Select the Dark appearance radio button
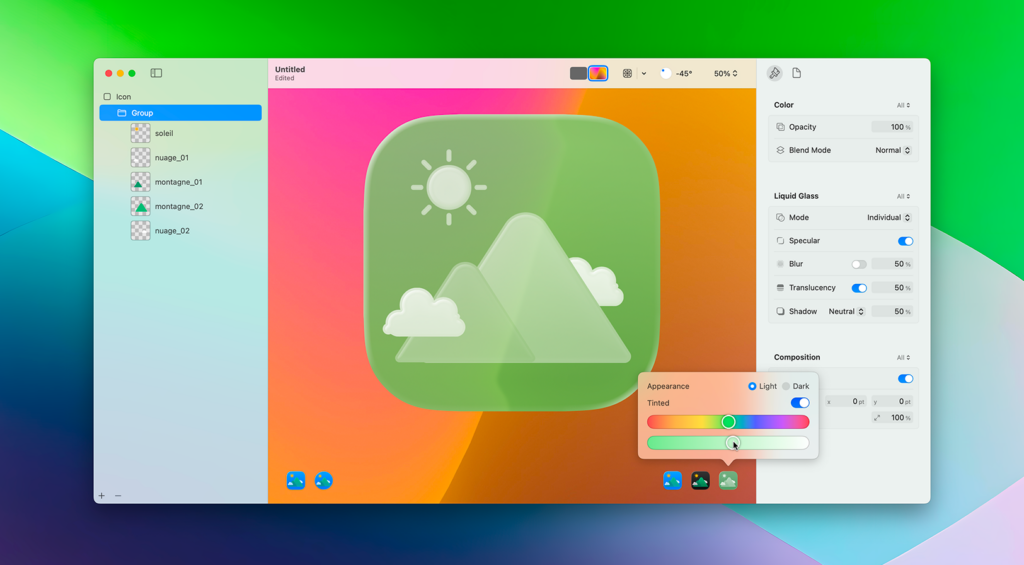1024x565 pixels. point(787,386)
